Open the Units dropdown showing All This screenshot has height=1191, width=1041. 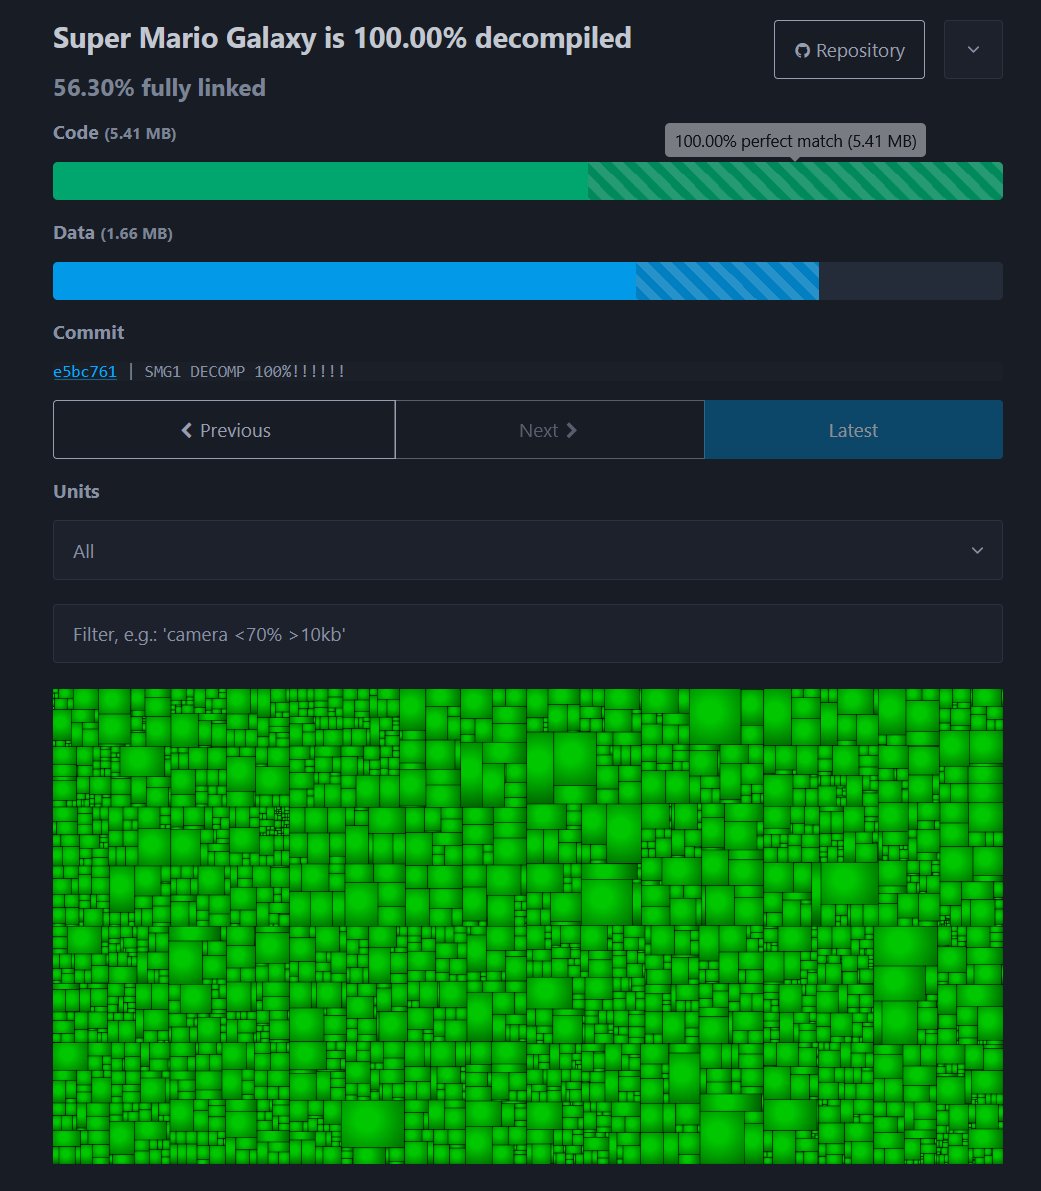click(528, 551)
